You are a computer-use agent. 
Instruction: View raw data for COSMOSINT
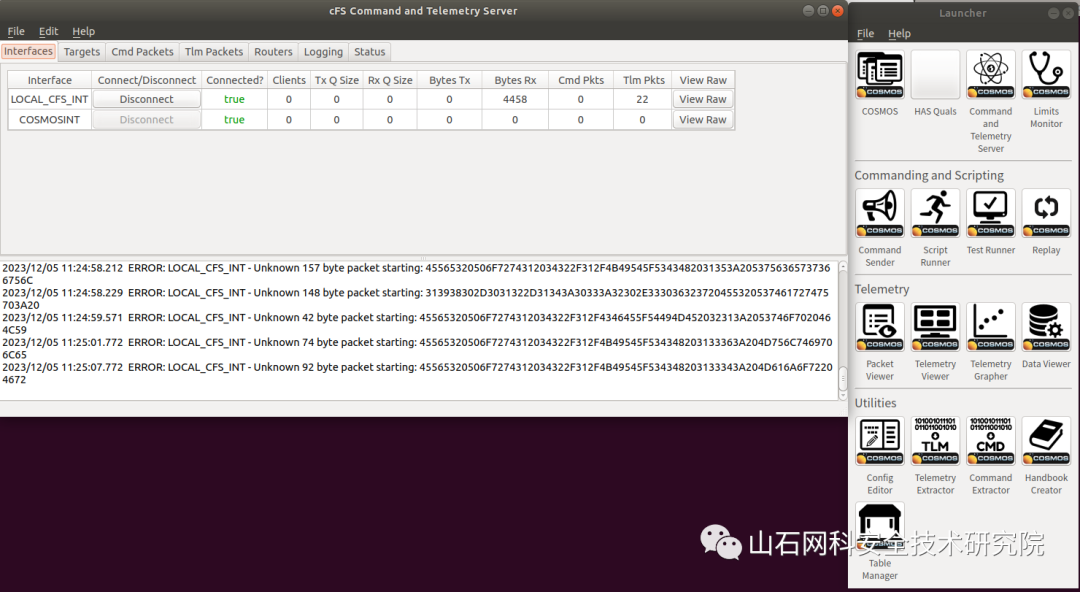click(703, 119)
